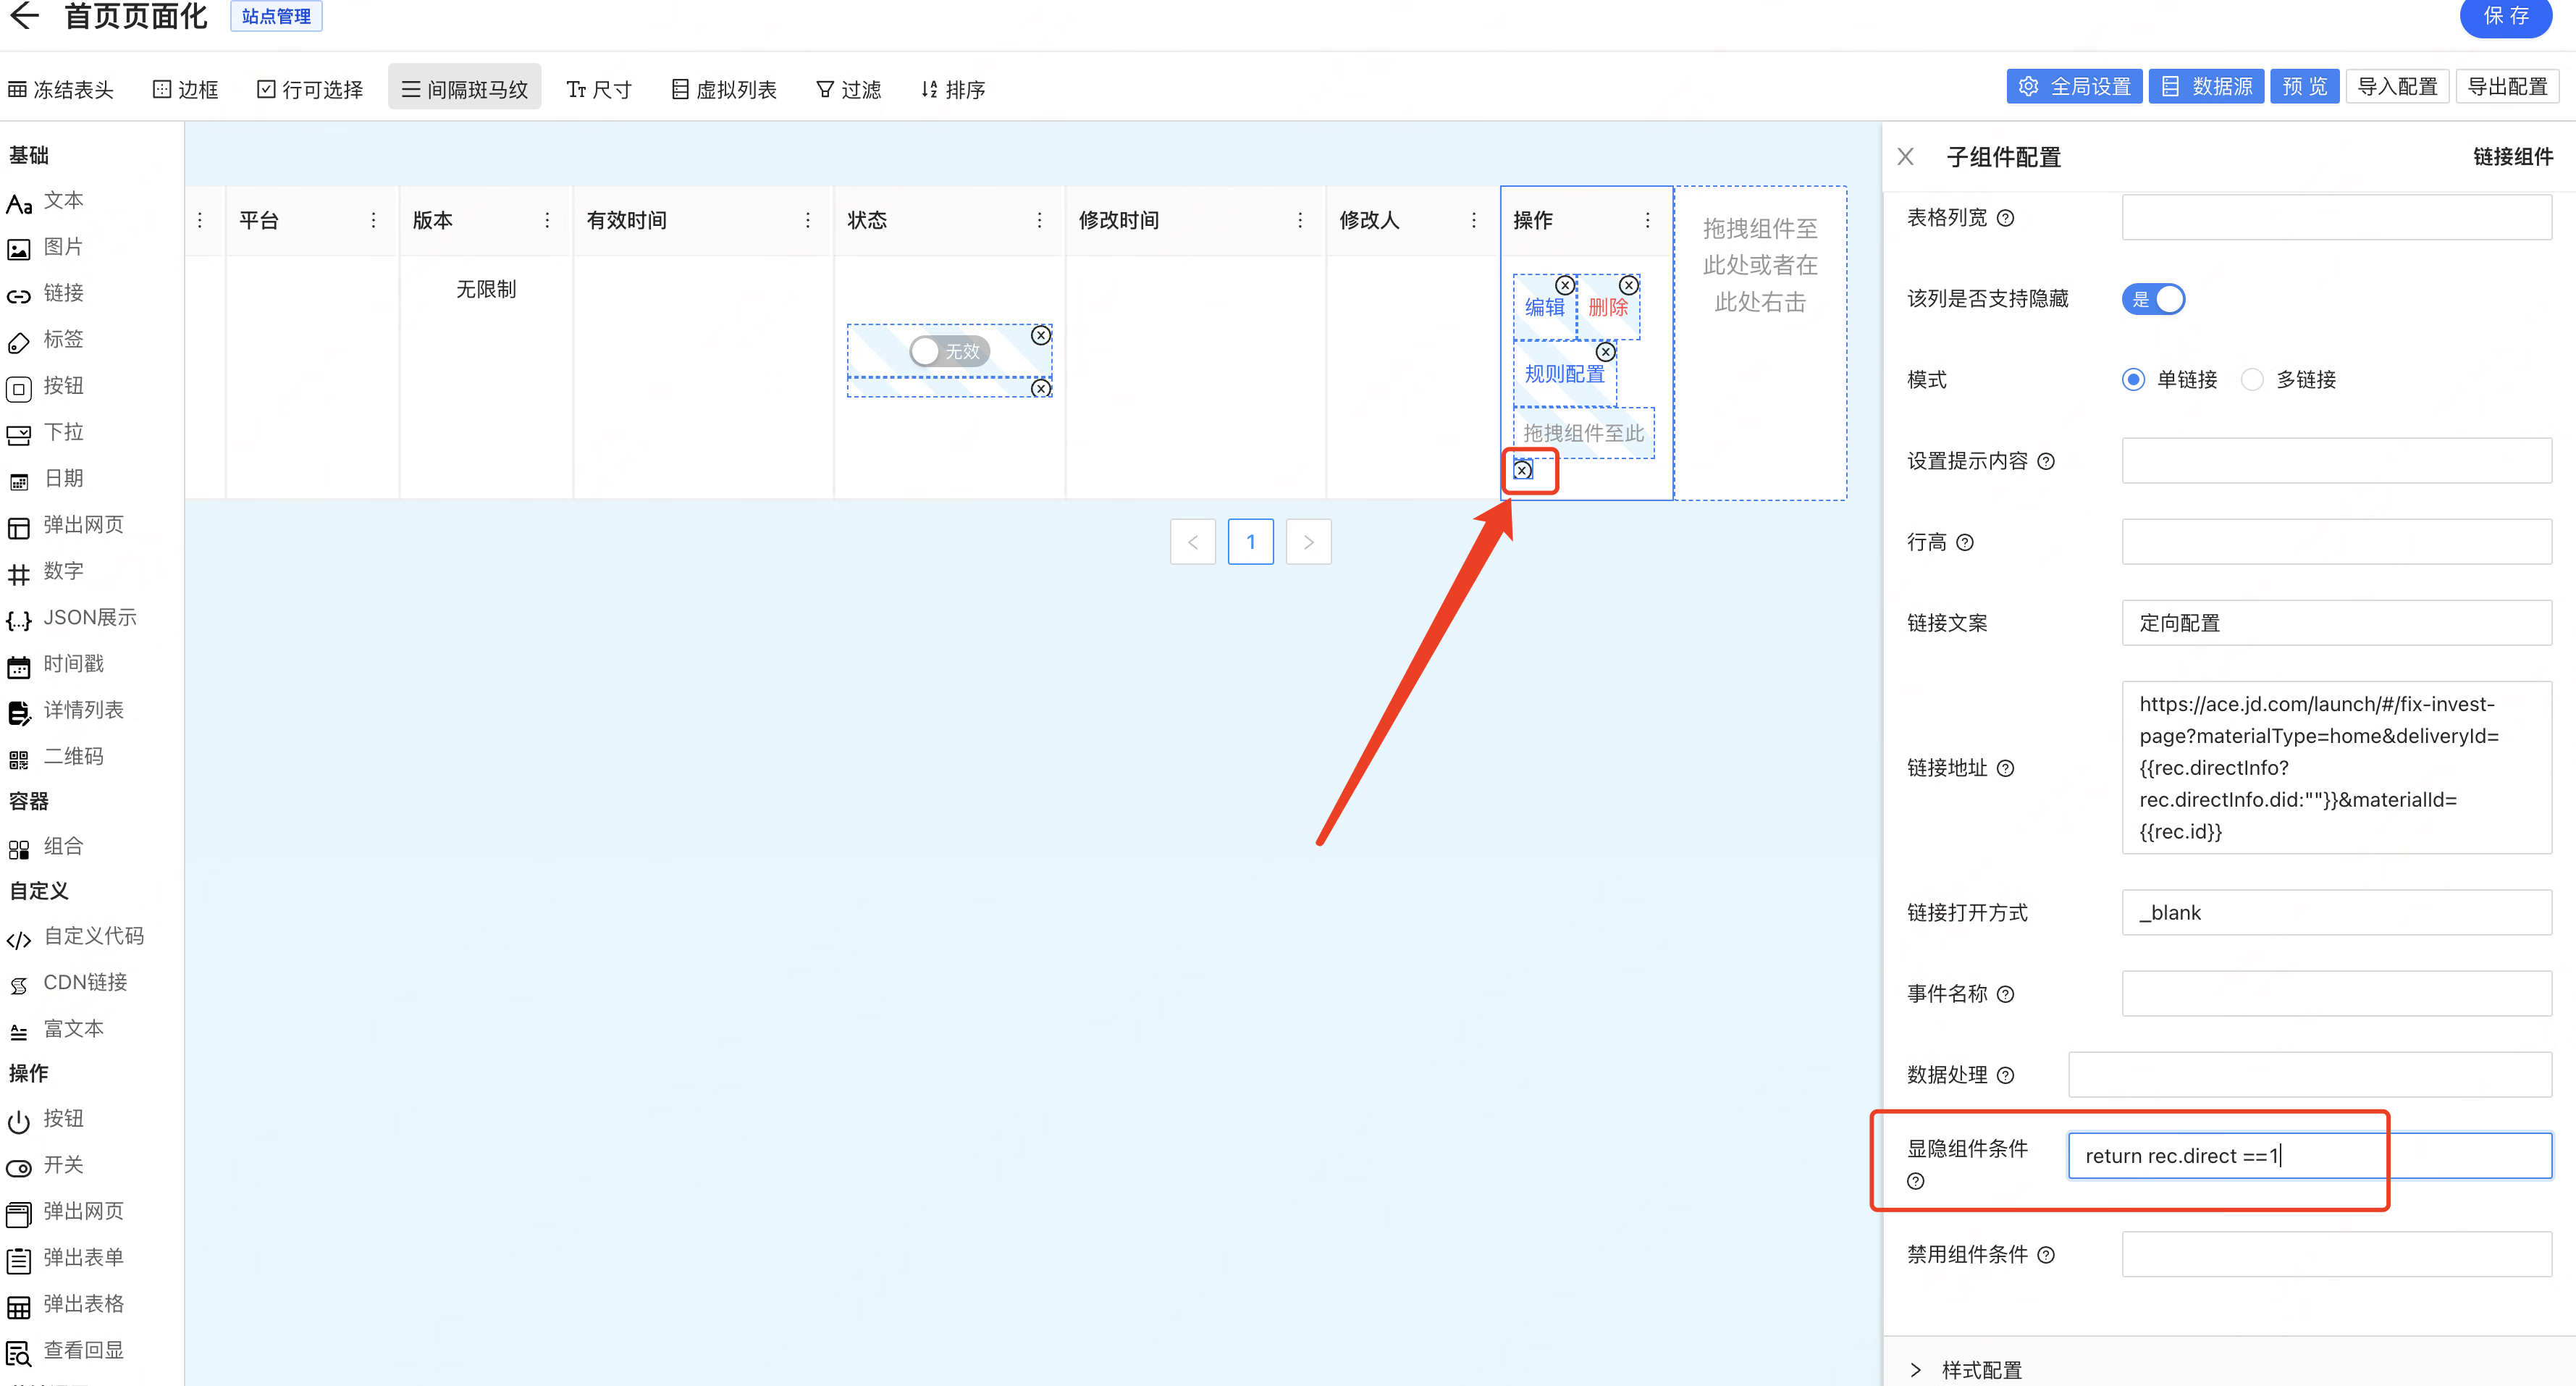This screenshot has height=1386, width=2576.
Task: Click the back arrow beside 首页页面化
Action: coord(24,15)
